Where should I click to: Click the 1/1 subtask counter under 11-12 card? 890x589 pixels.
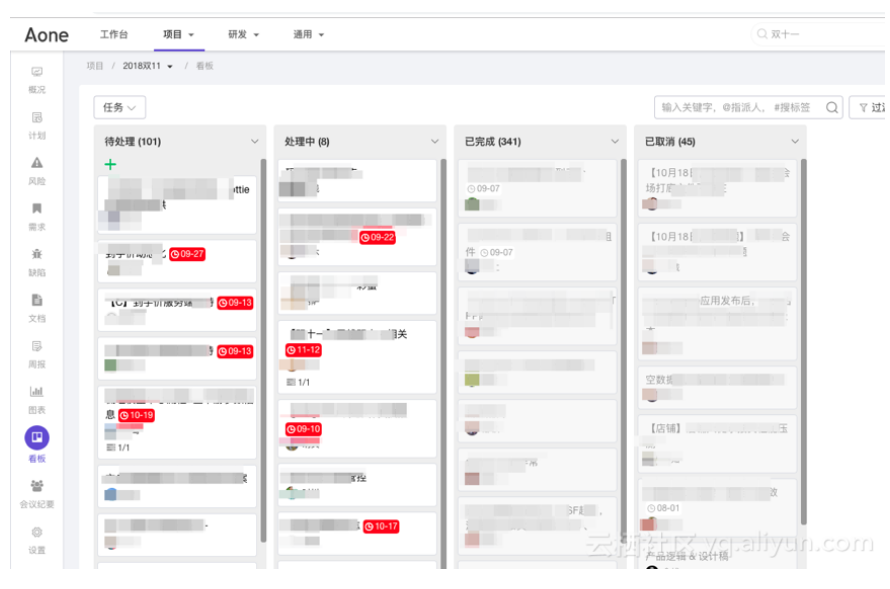(299, 382)
